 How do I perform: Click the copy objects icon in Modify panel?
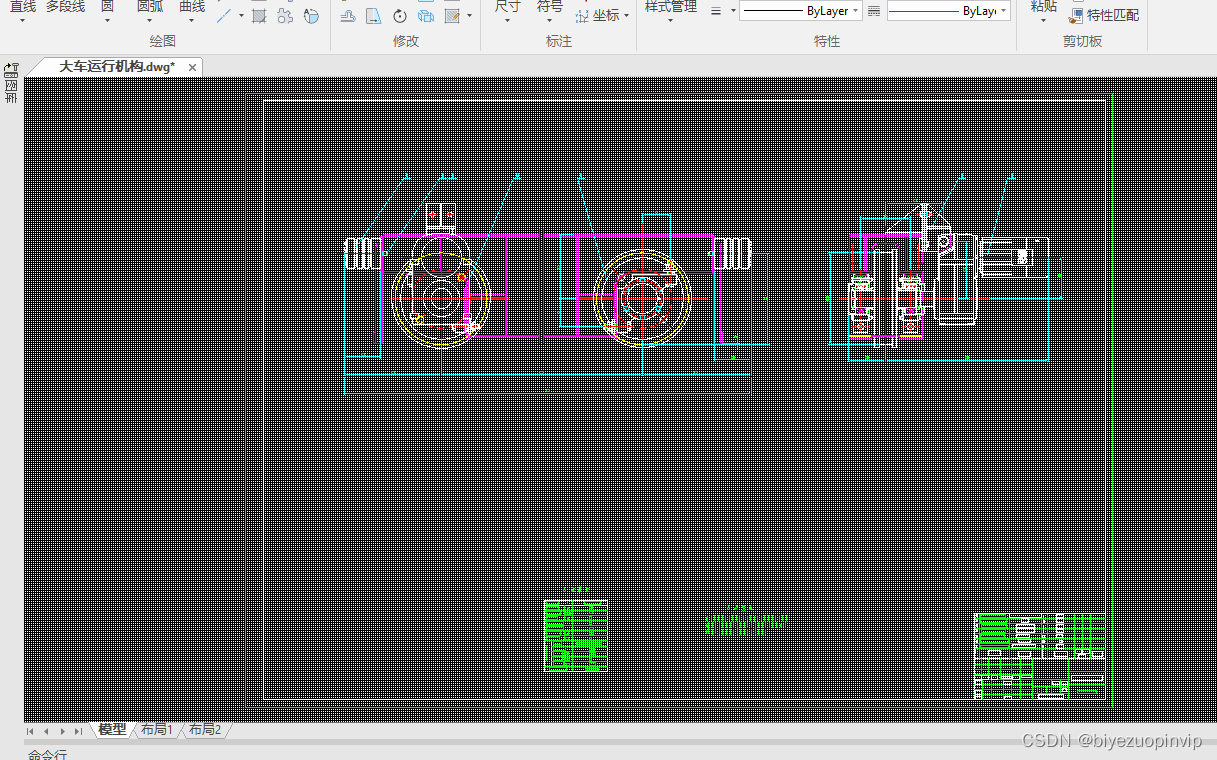pyautogui.click(x=426, y=16)
